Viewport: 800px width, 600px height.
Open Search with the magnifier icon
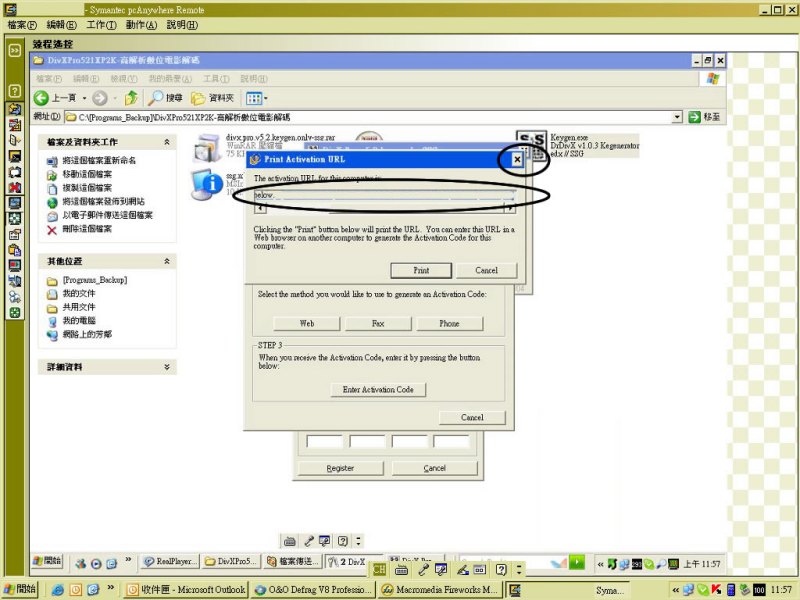coord(157,98)
